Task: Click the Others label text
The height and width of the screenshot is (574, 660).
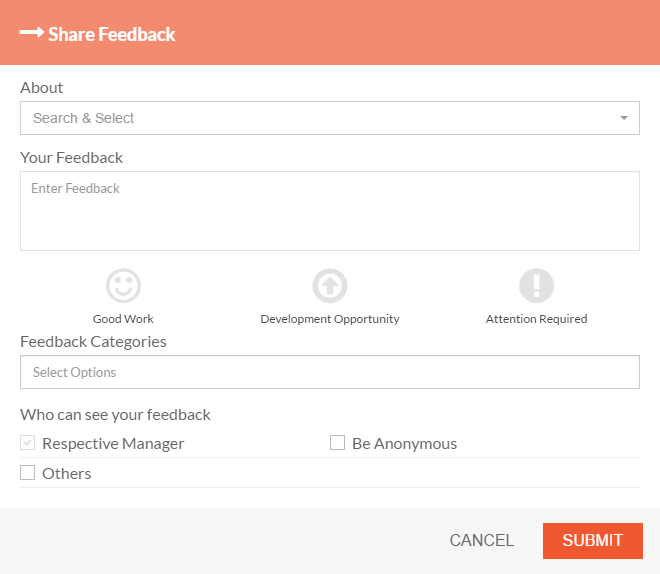Action: [67, 474]
